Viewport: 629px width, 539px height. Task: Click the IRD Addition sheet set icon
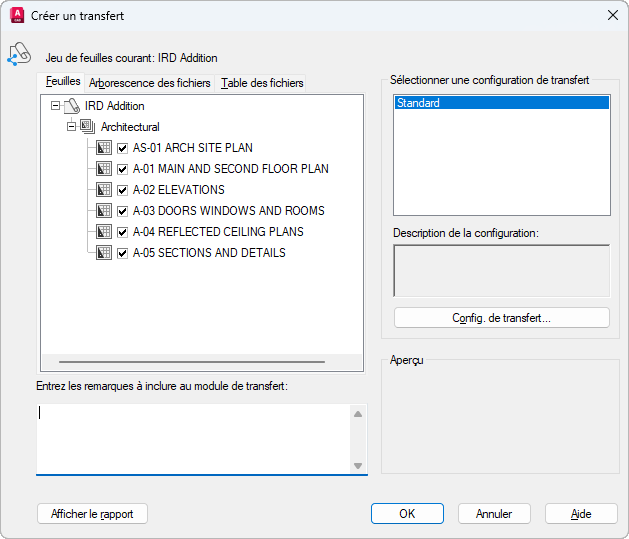point(72,106)
